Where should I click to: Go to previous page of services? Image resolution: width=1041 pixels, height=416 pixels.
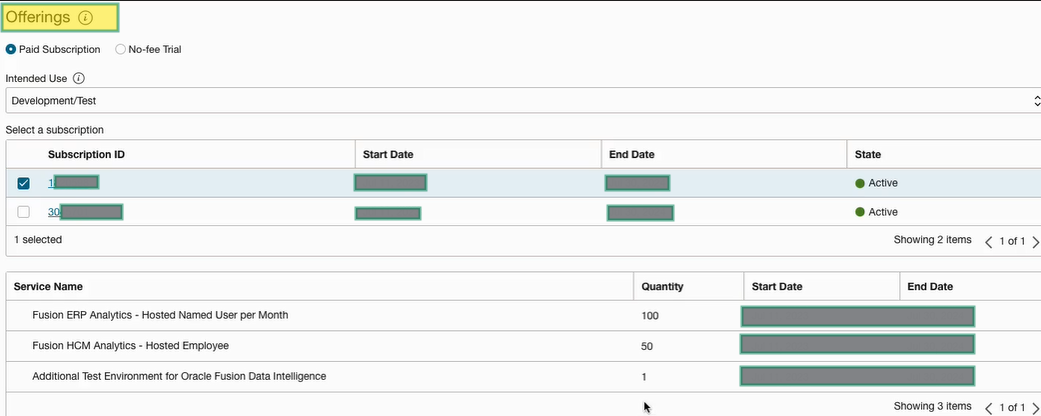(989, 407)
